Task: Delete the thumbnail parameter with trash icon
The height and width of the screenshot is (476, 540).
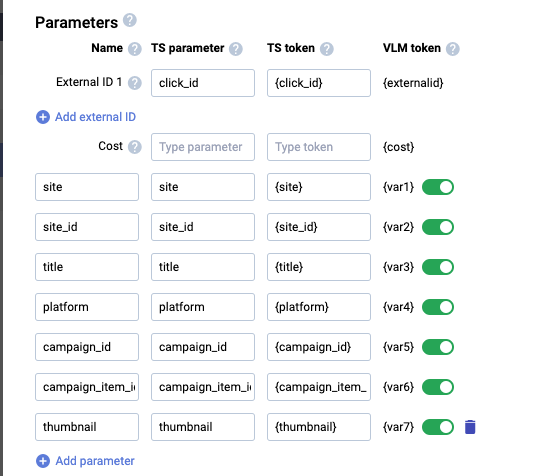Action: (x=470, y=427)
